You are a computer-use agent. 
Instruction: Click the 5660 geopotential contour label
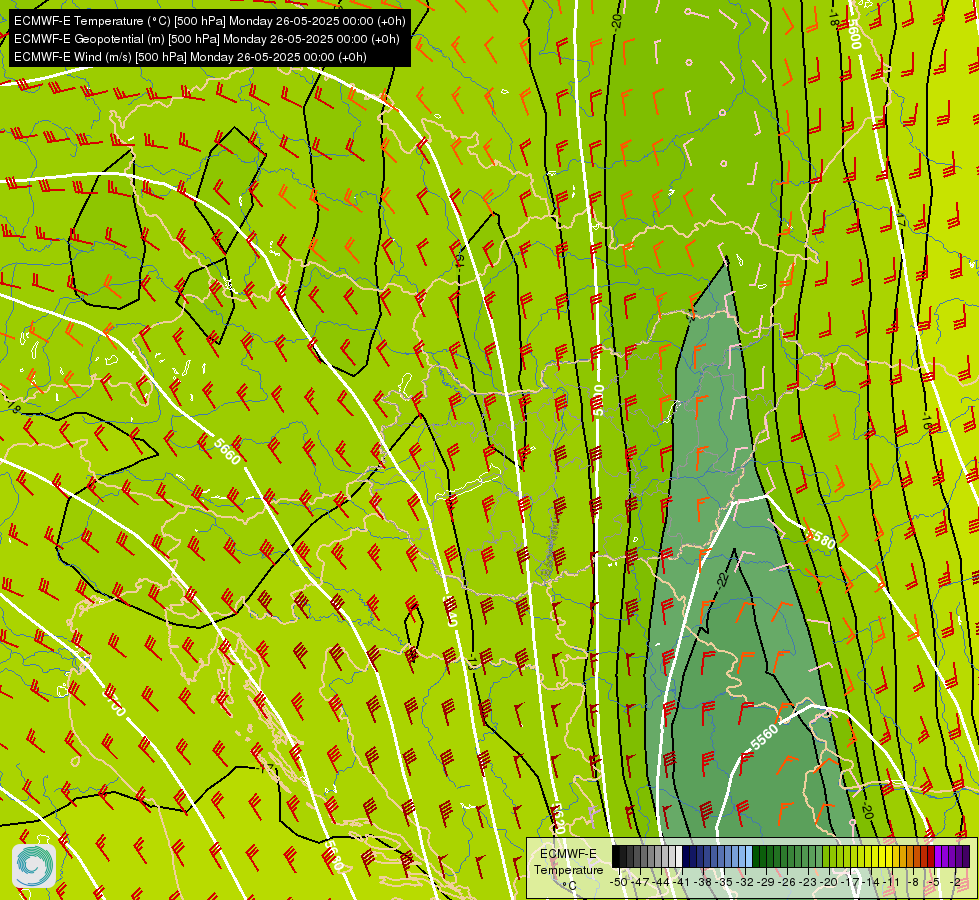[226, 451]
